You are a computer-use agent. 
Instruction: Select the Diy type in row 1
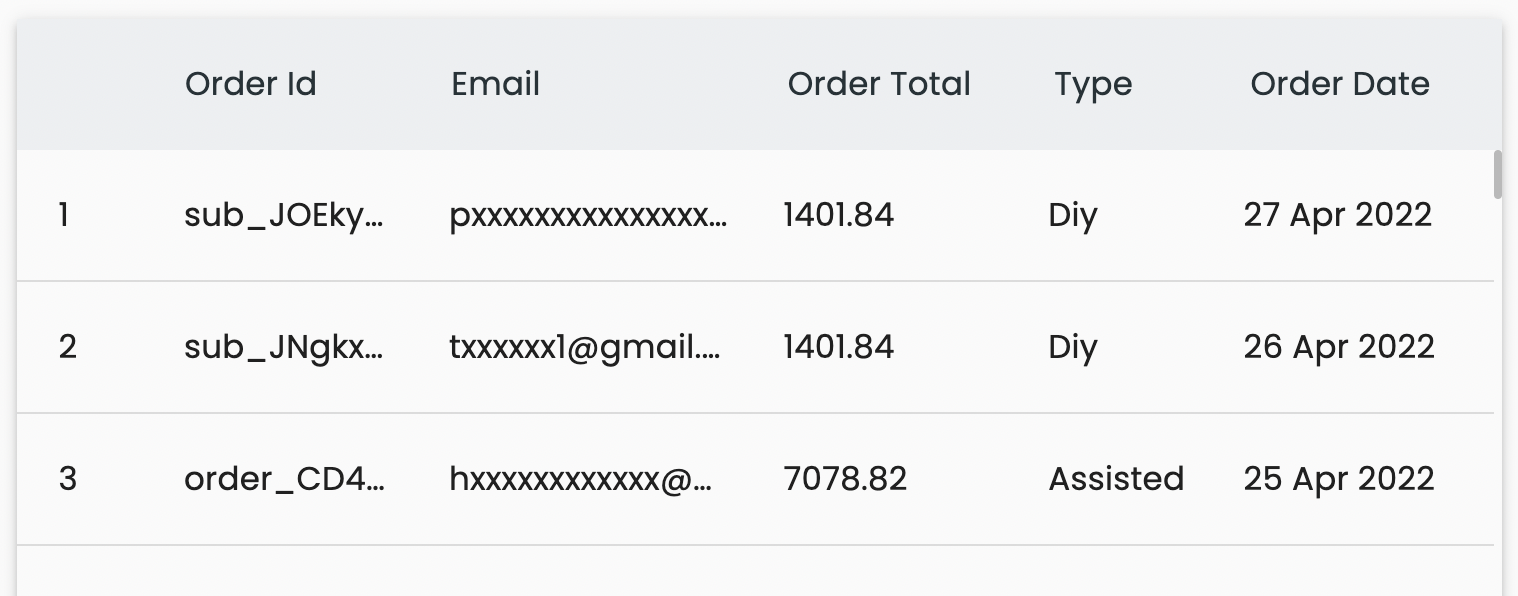[x=1073, y=216]
